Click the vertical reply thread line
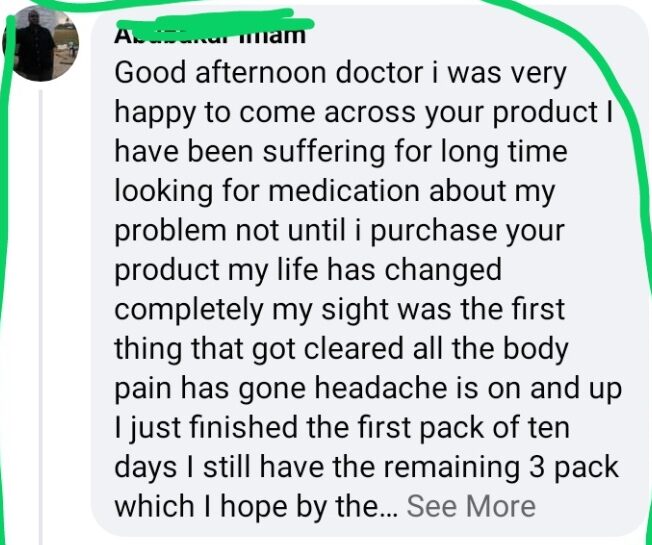The image size is (652, 545). (x=41, y=317)
